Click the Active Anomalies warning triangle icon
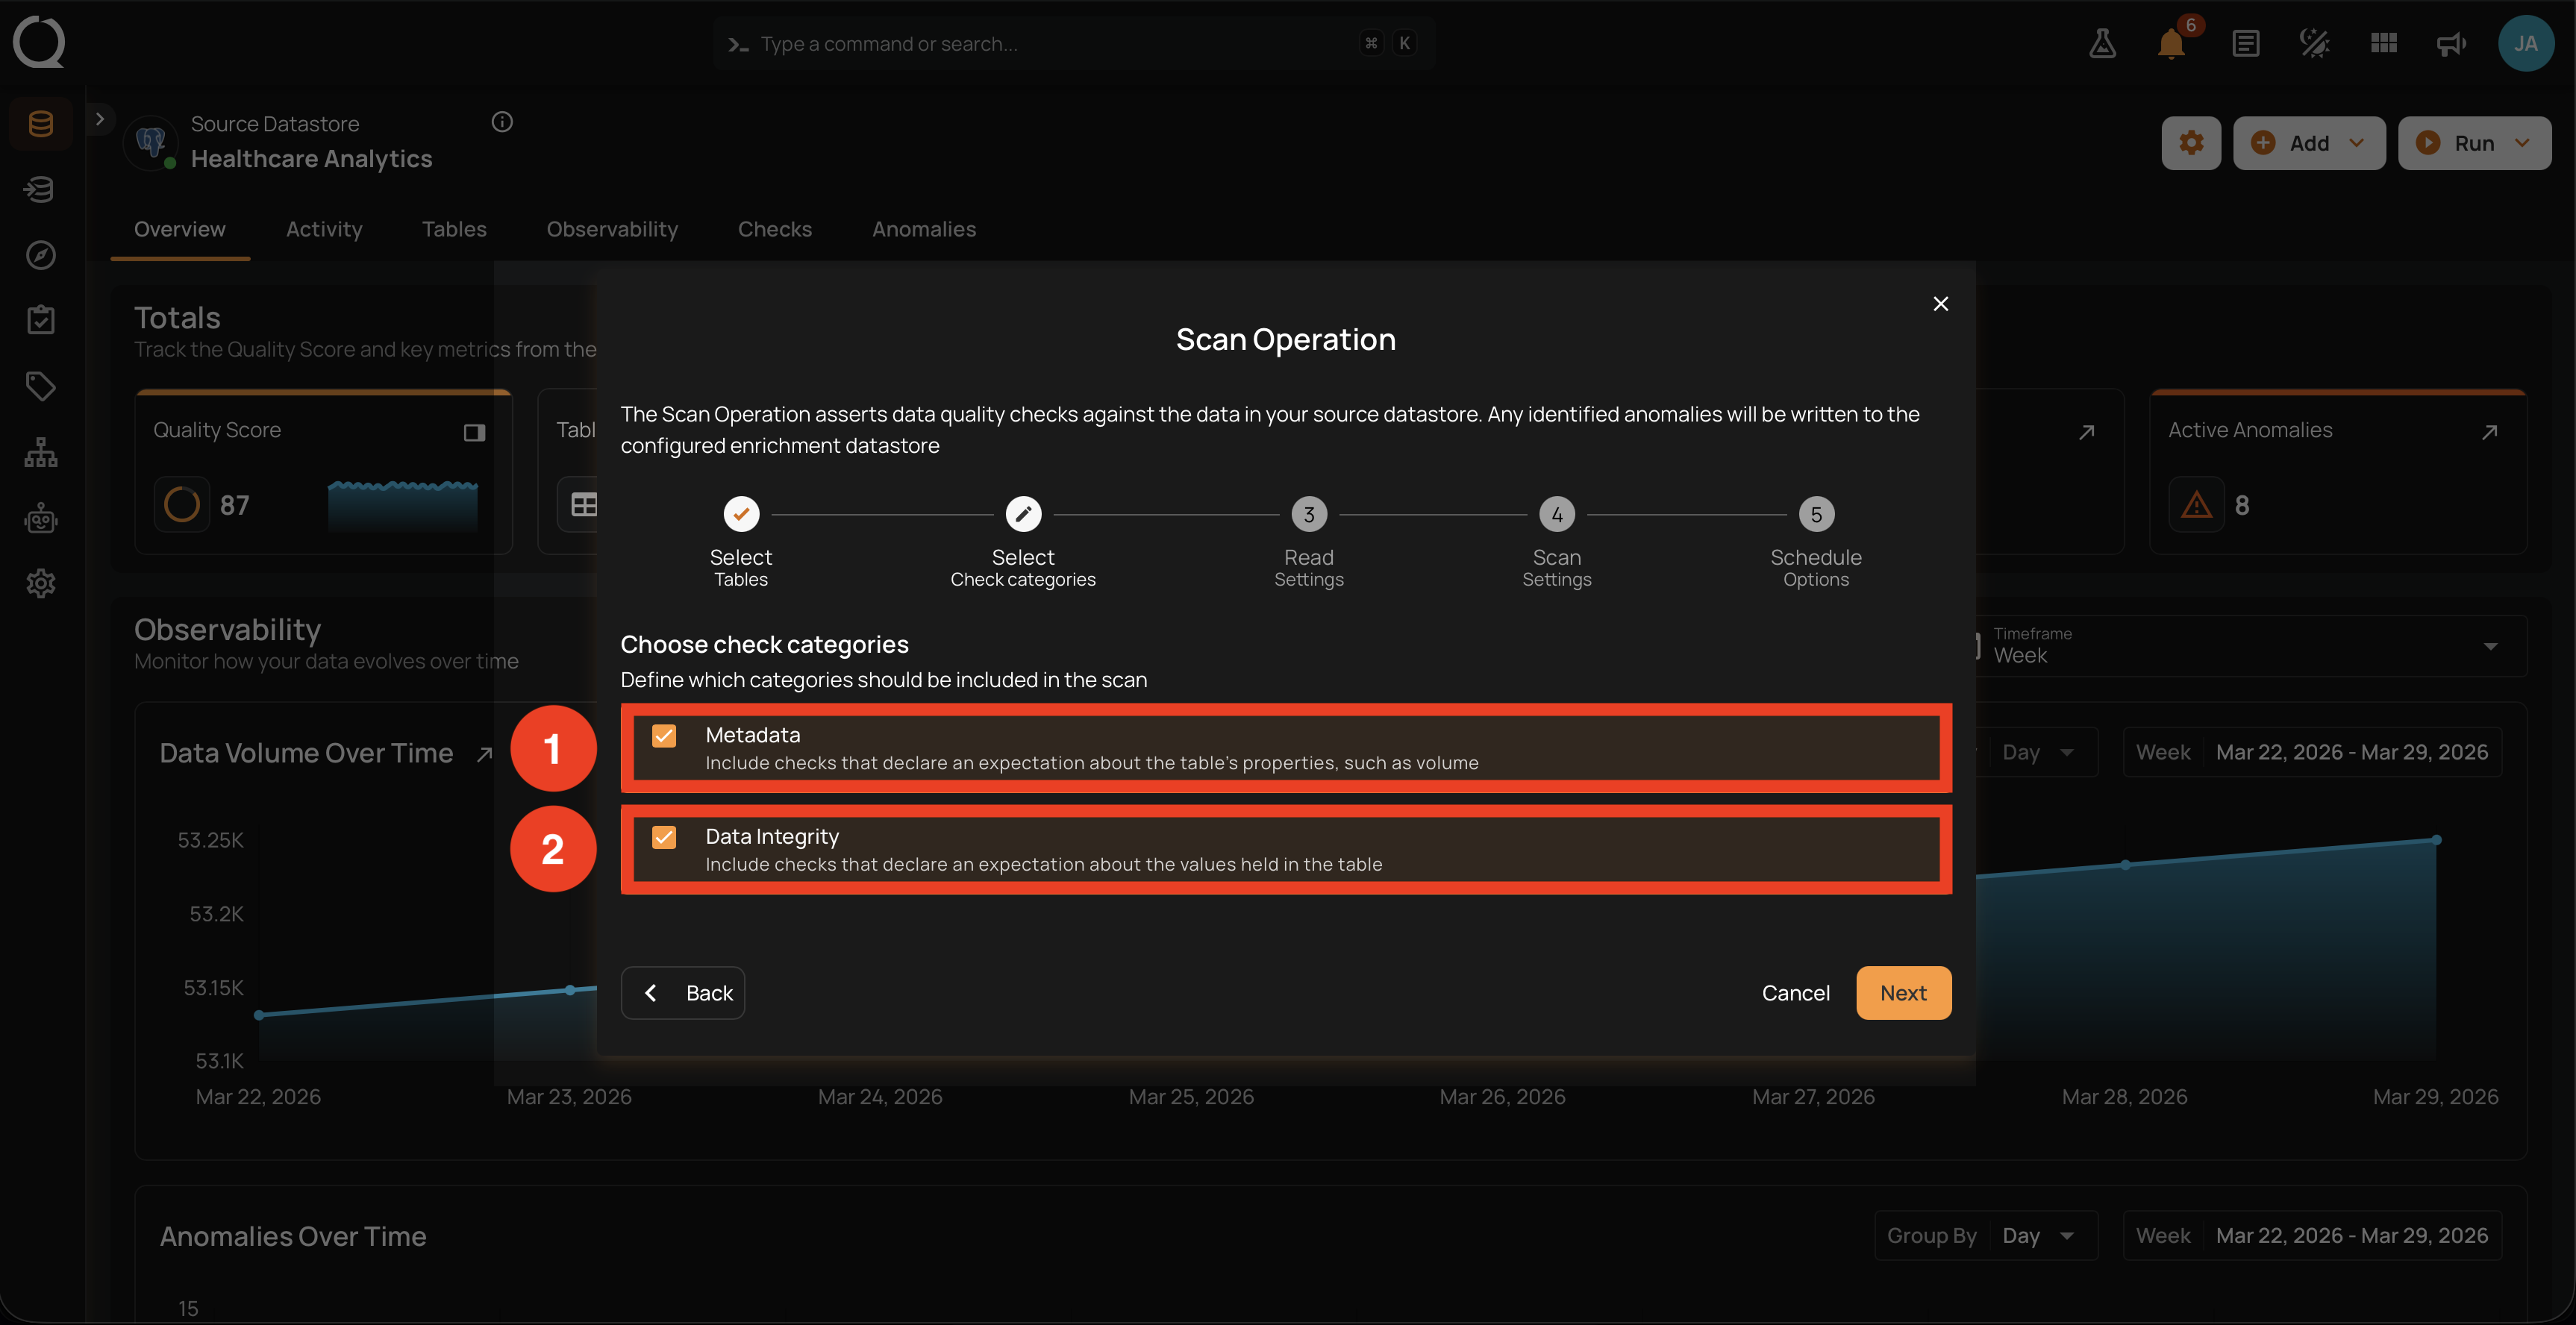2576x1325 pixels. 2196,505
